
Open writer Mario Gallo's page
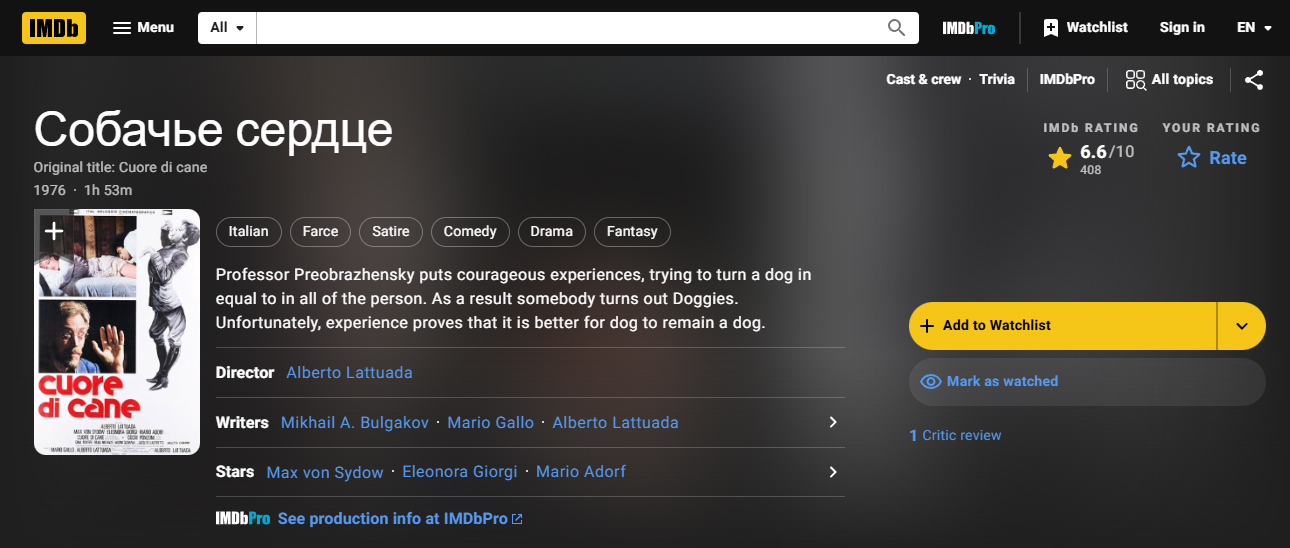coord(491,422)
